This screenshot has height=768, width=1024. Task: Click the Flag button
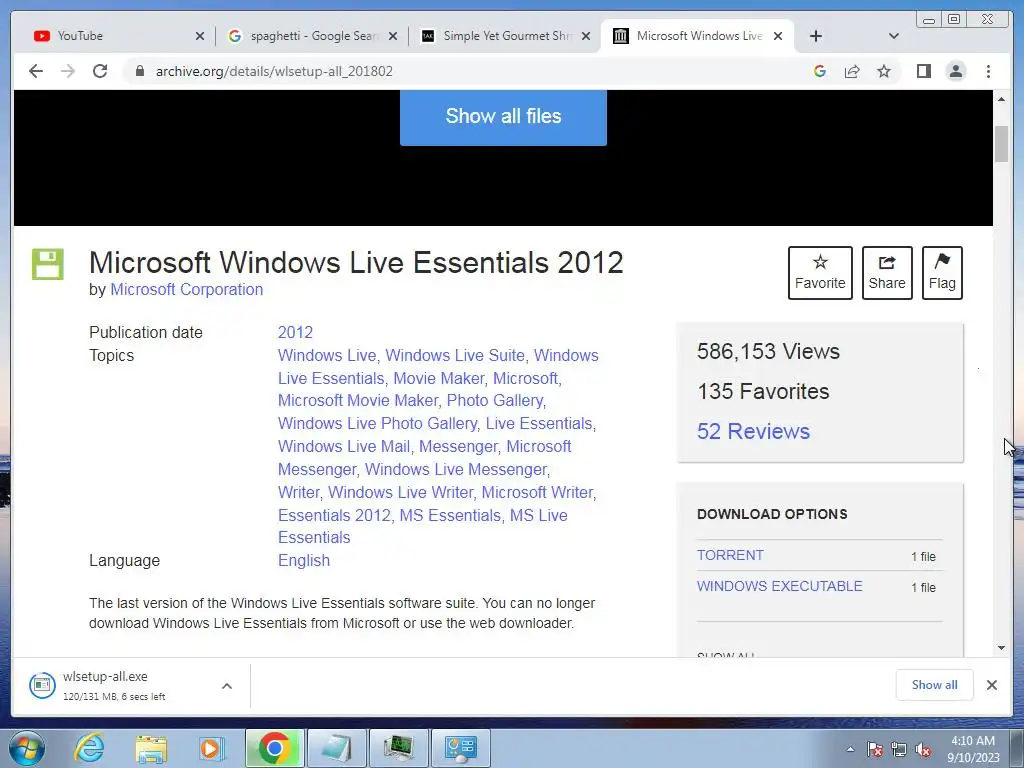942,273
